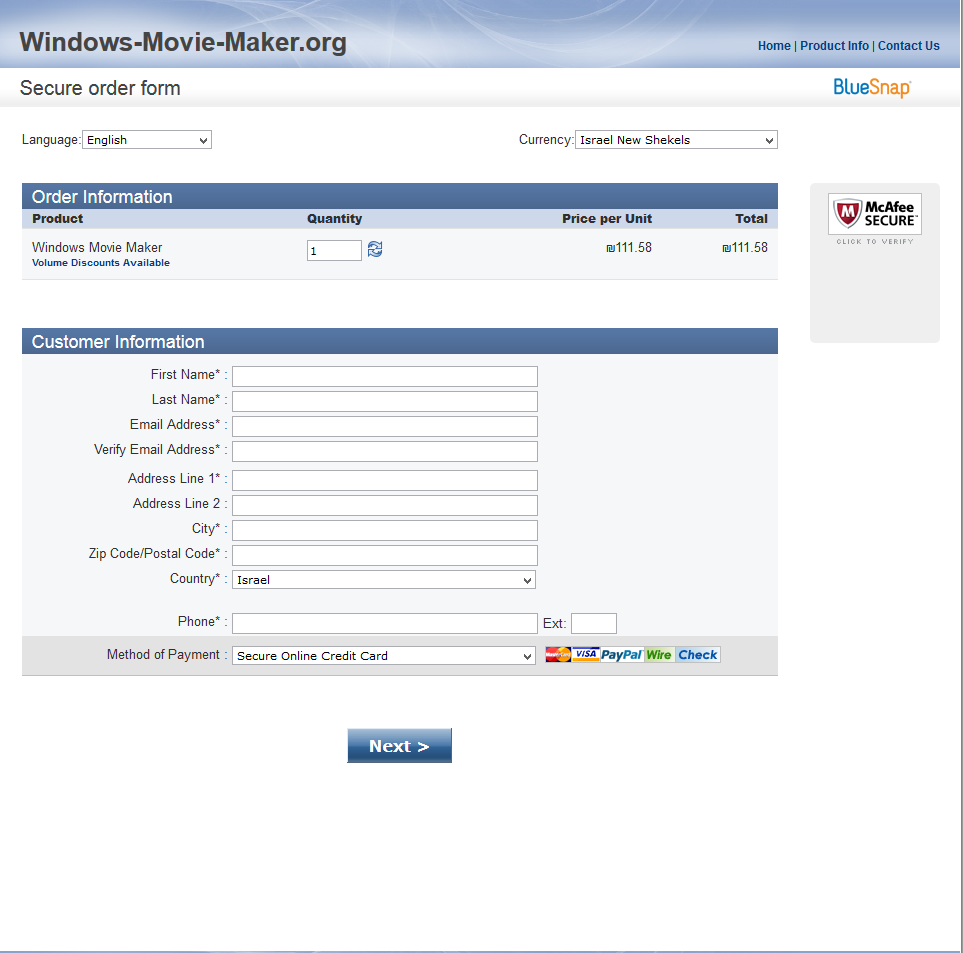Select the Quantity input box
This screenshot has width=963, height=953.
click(x=334, y=251)
